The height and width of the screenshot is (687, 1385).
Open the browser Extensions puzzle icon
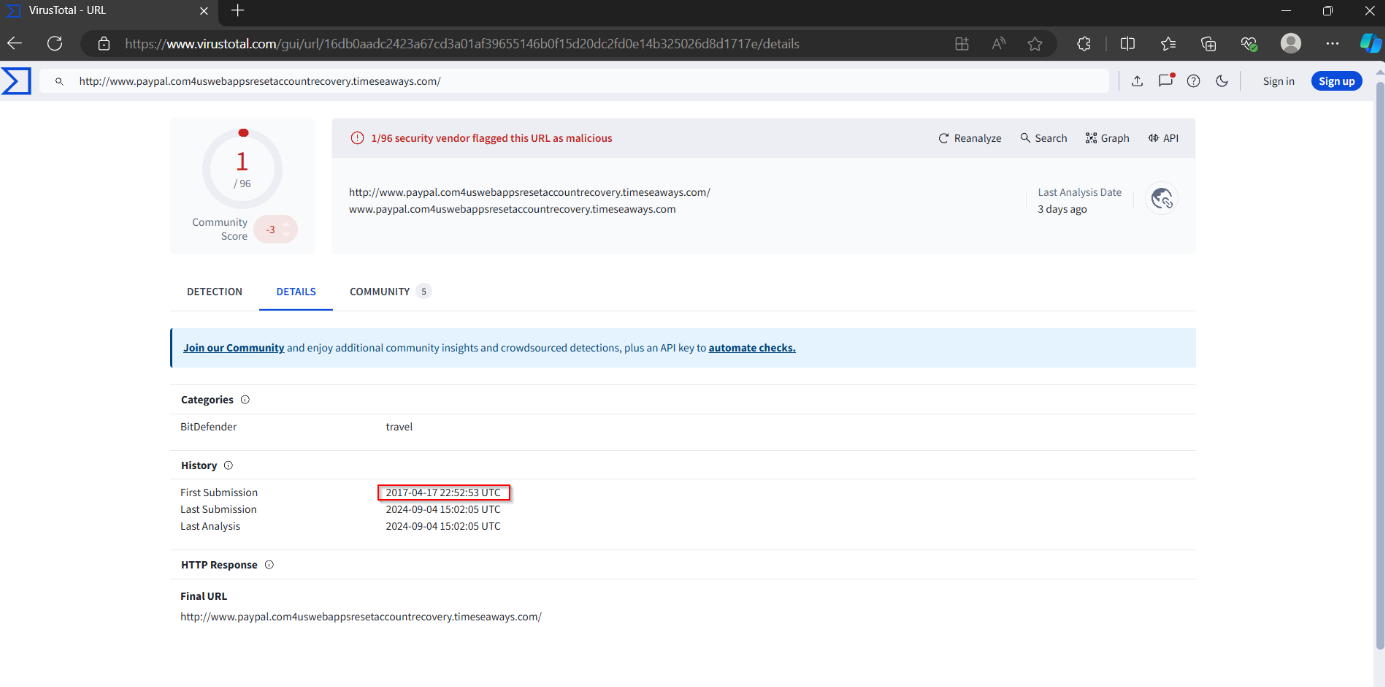point(1084,44)
